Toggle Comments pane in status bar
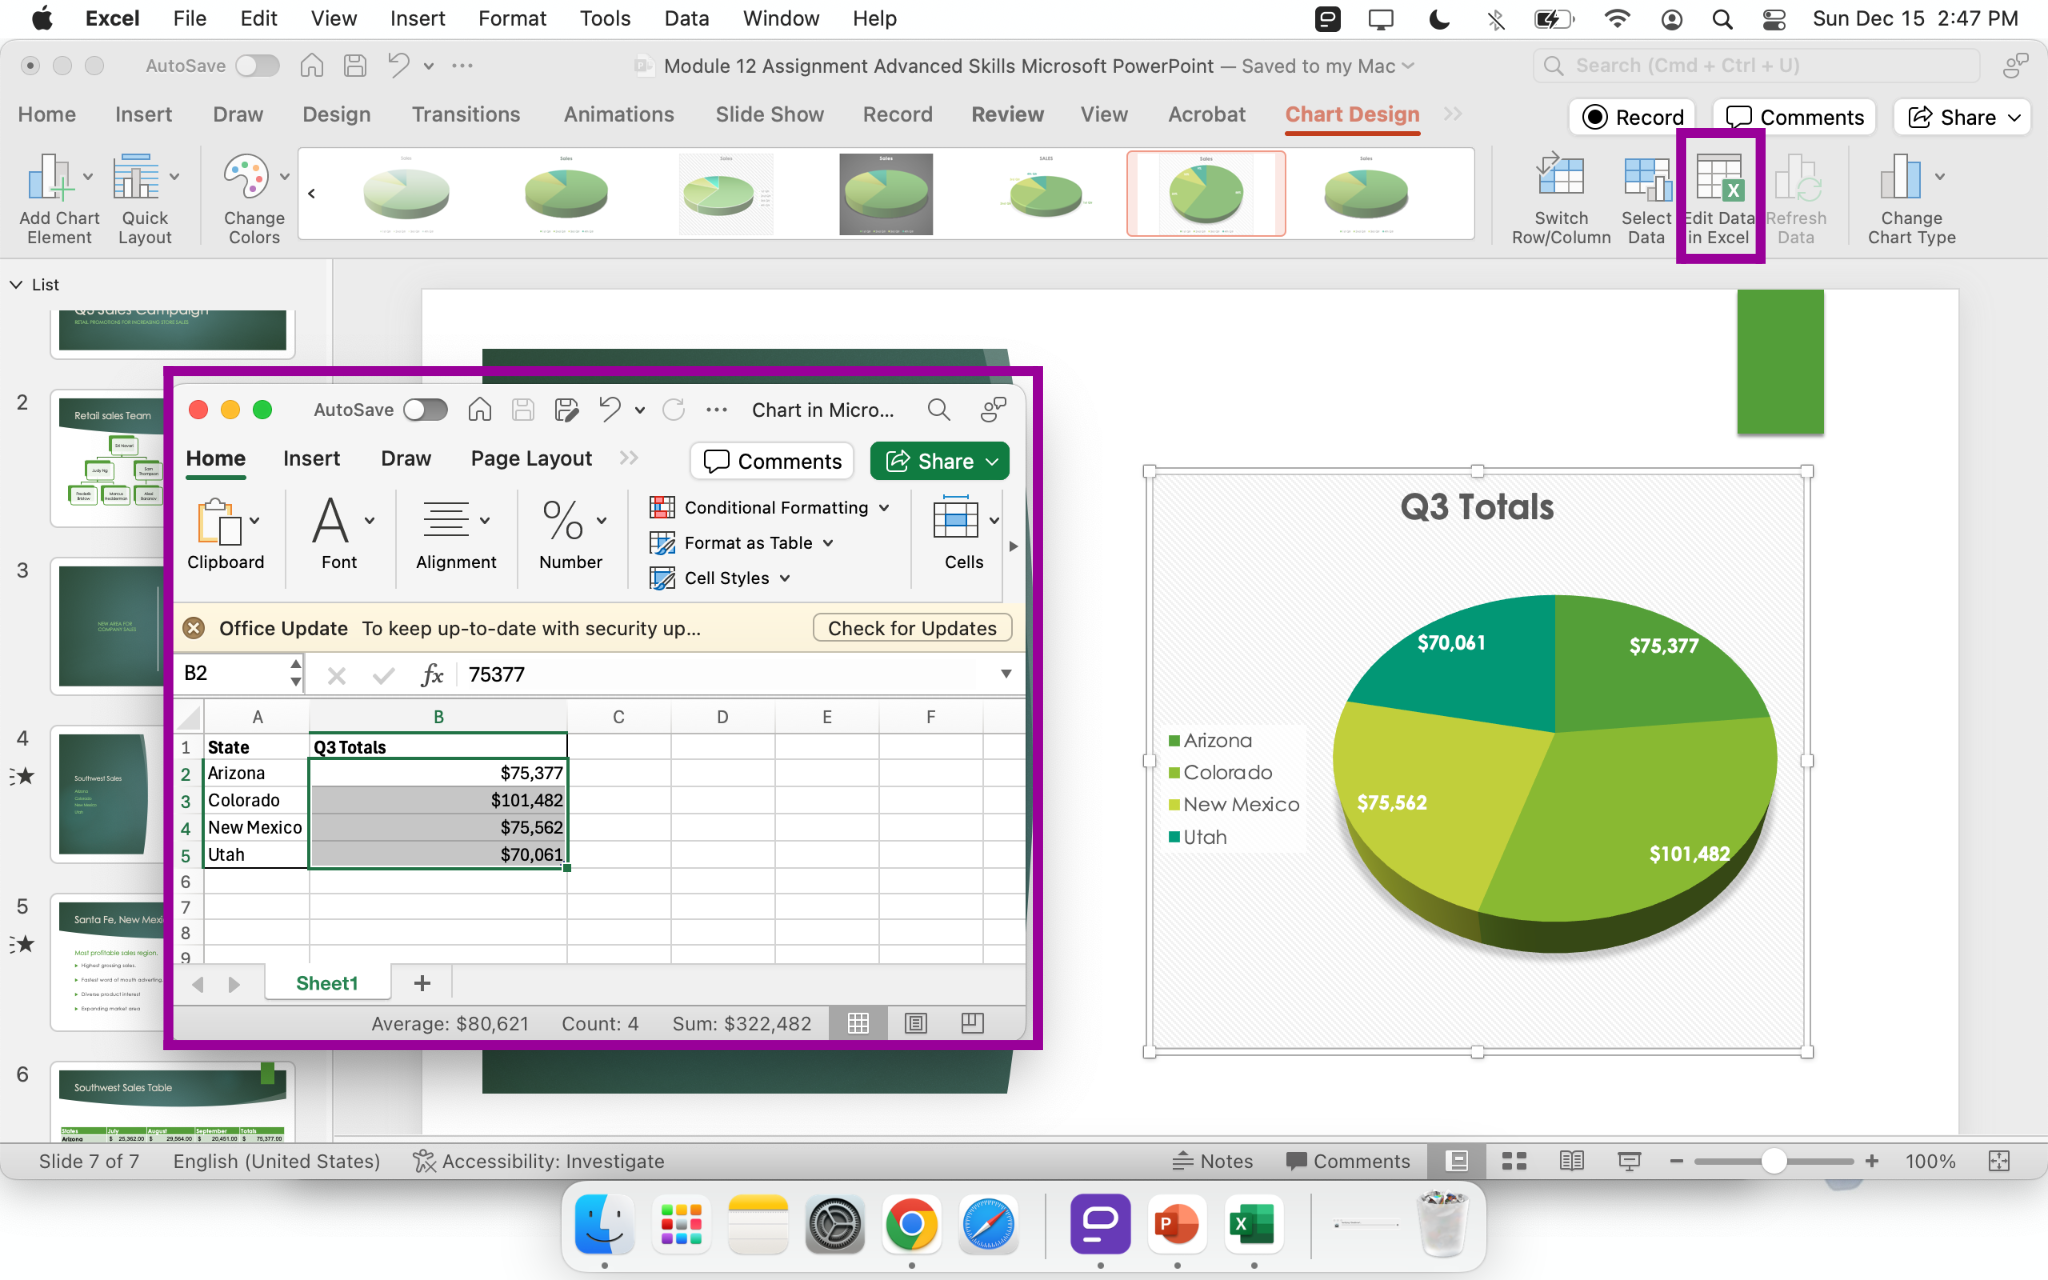This screenshot has height=1280, width=2048. click(x=1348, y=1161)
